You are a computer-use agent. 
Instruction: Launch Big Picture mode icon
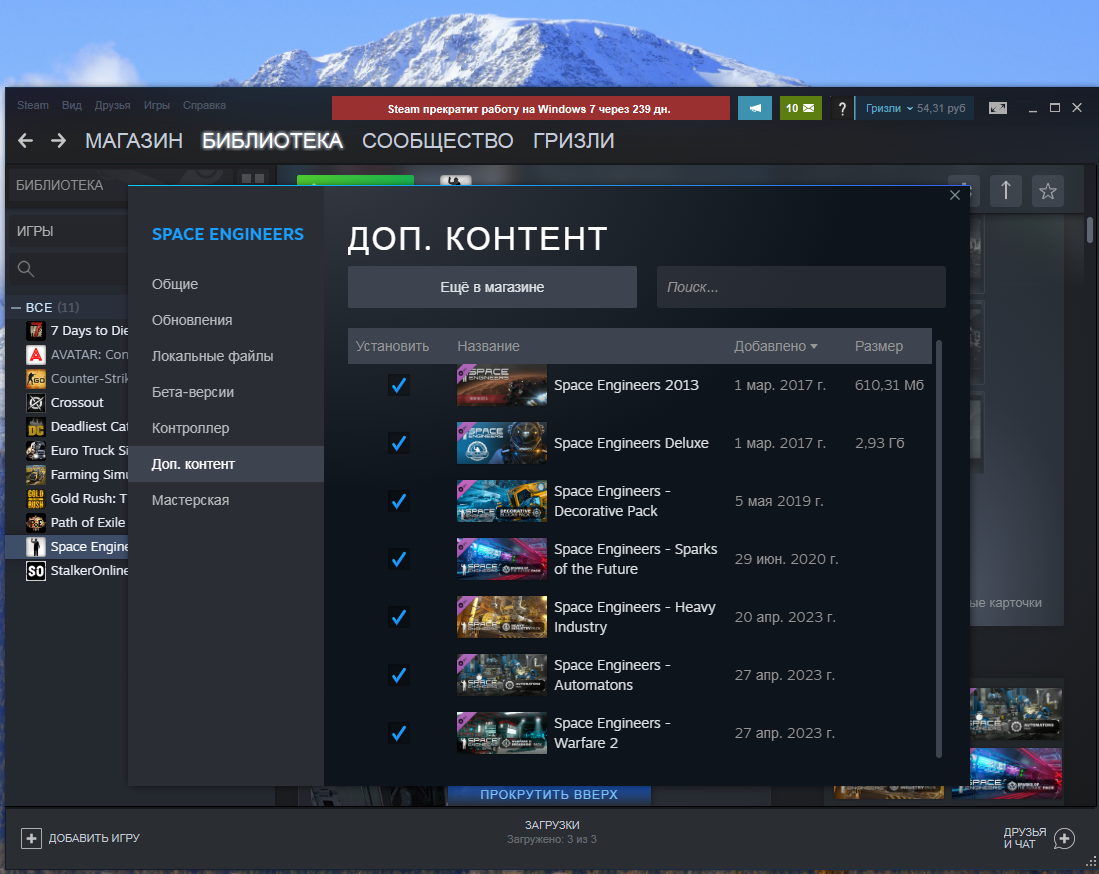pyautogui.click(x=997, y=108)
